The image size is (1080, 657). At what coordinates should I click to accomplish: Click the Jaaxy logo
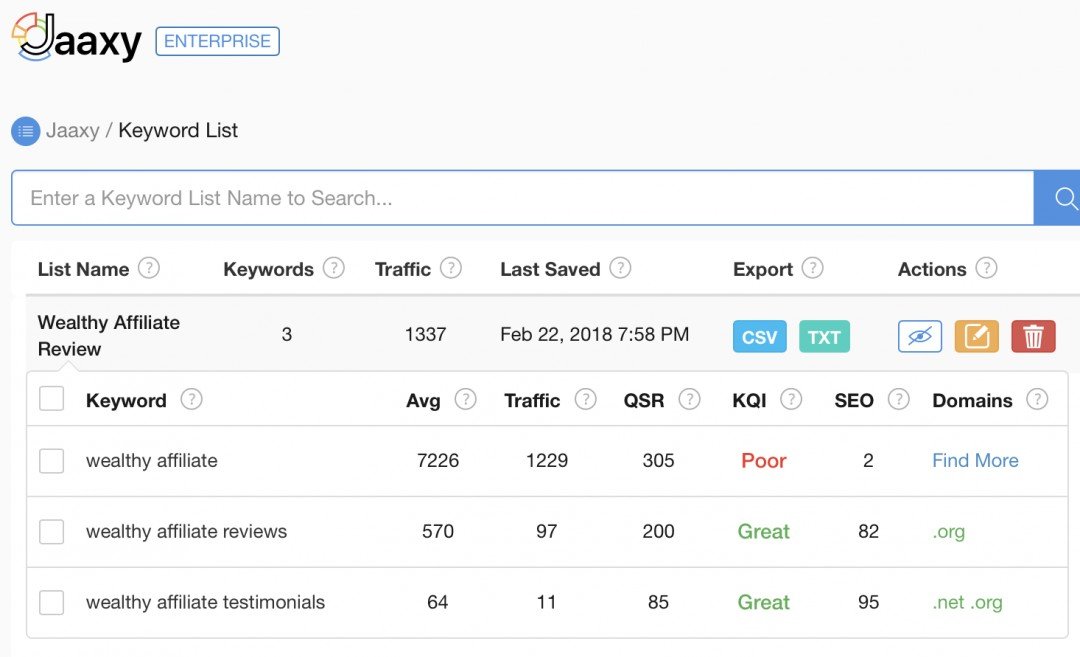(x=76, y=38)
